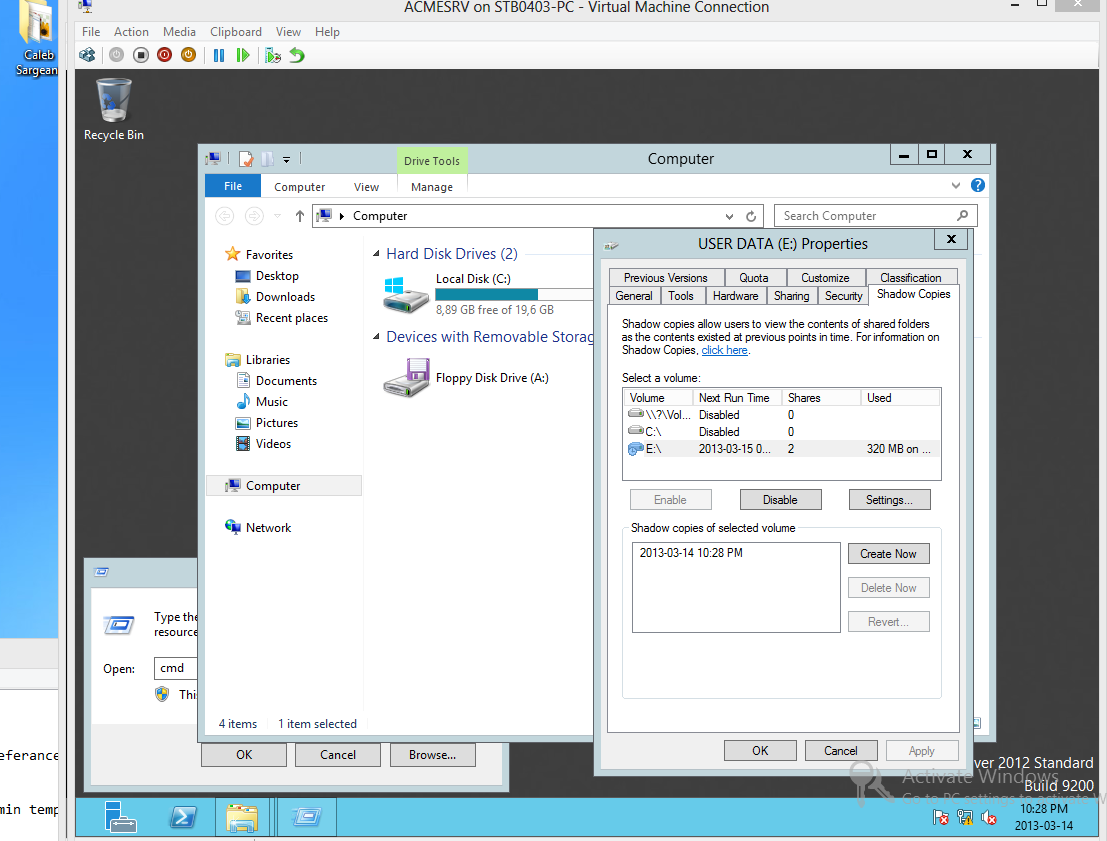The height and width of the screenshot is (841, 1107).
Task: Click the taskbar clock
Action: pyautogui.click(x=1043, y=817)
